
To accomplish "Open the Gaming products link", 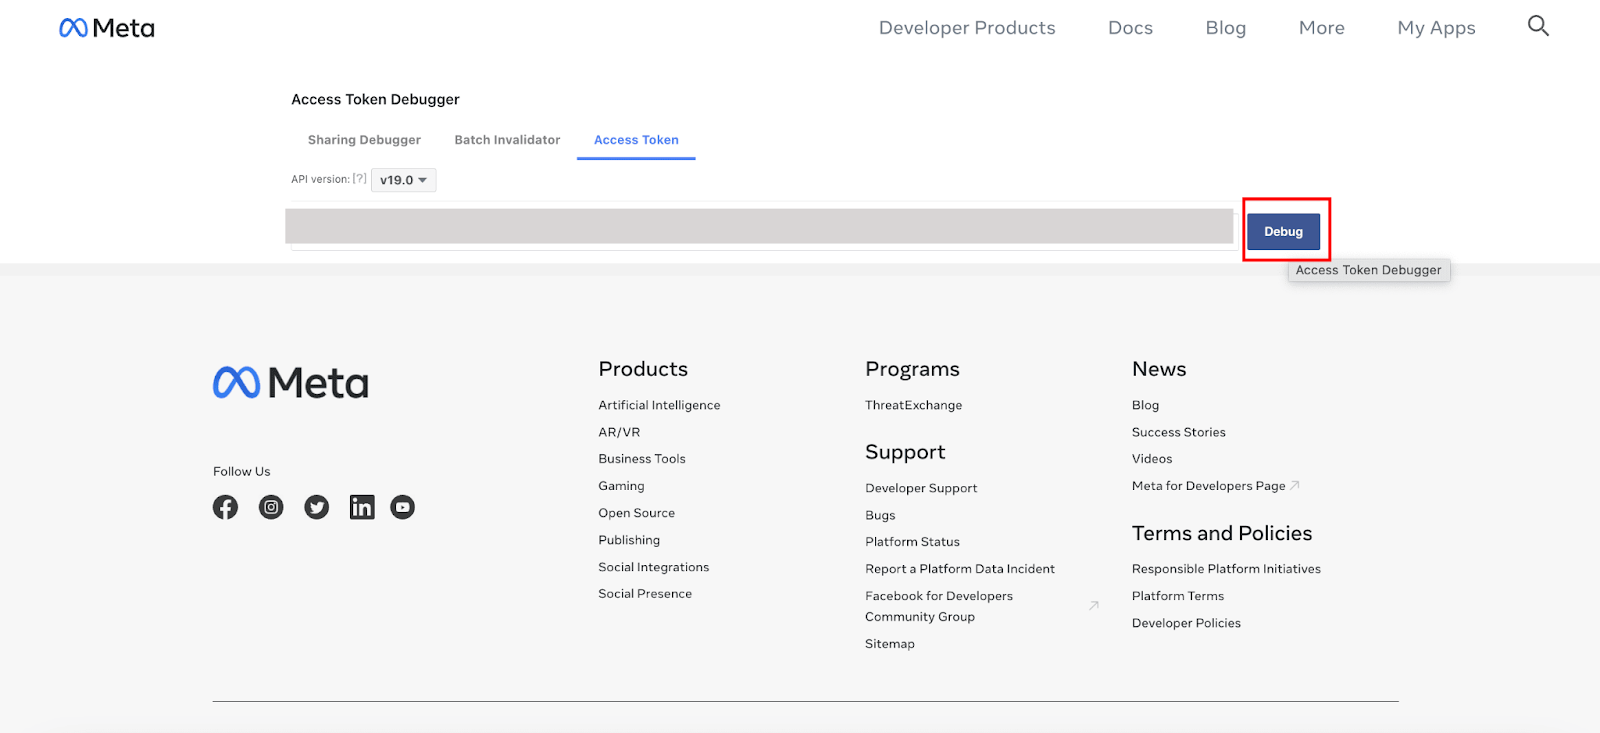I will pyautogui.click(x=621, y=486).
